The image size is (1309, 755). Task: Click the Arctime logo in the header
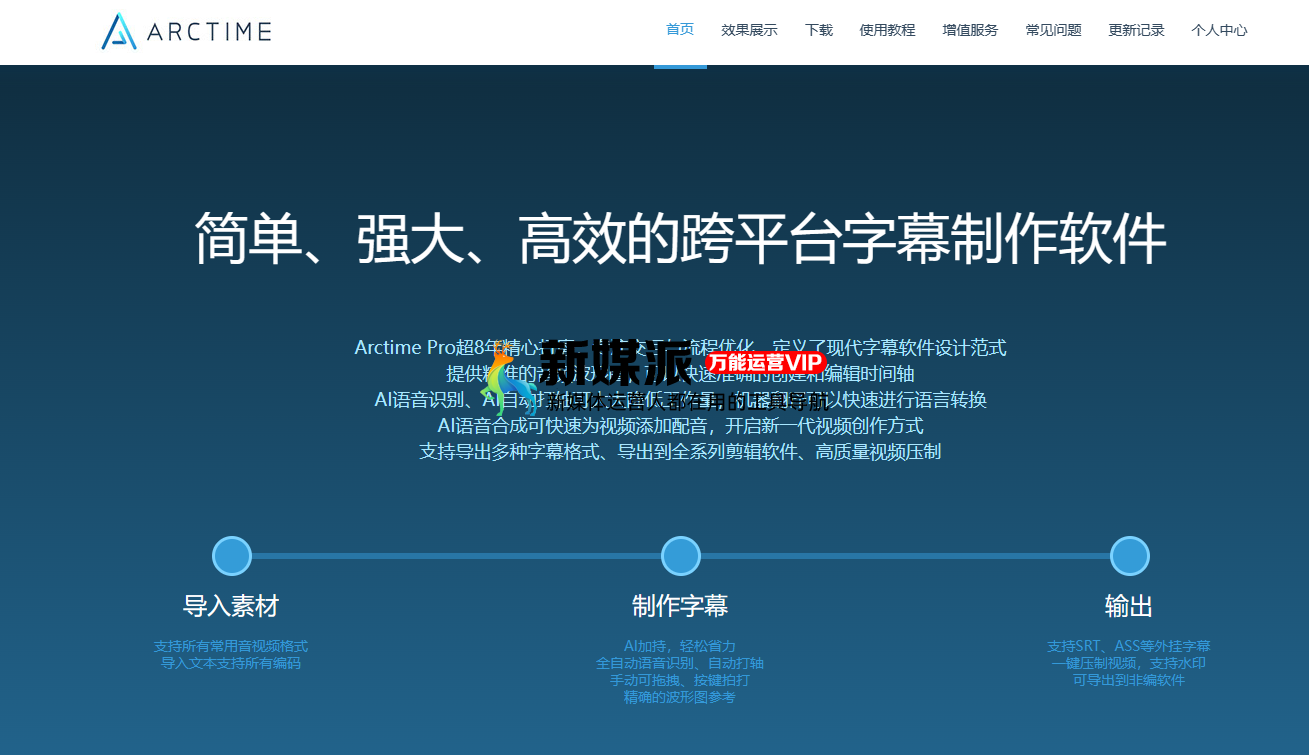[x=186, y=31]
